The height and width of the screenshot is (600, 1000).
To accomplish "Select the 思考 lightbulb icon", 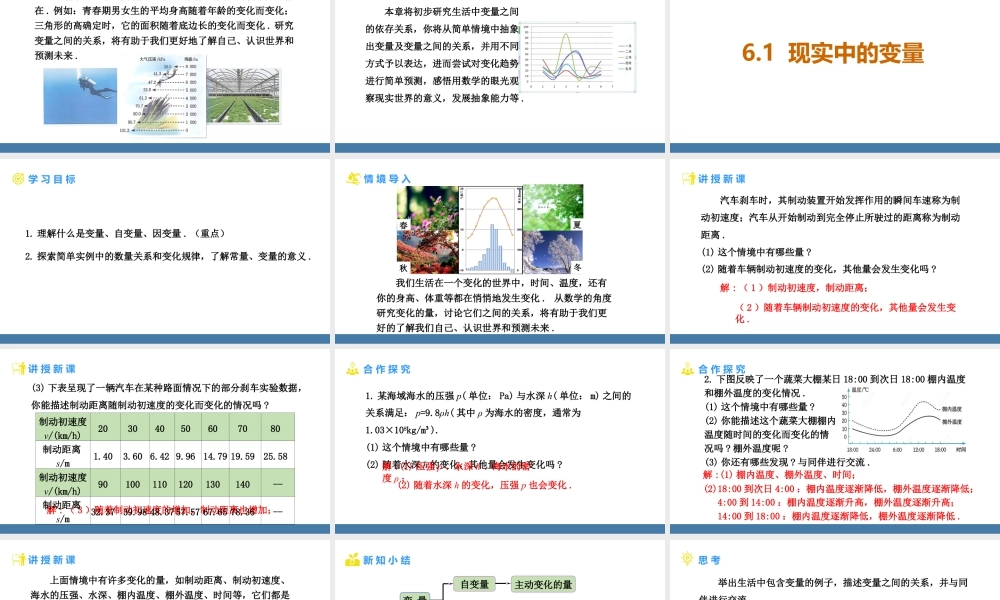I will pos(685,560).
